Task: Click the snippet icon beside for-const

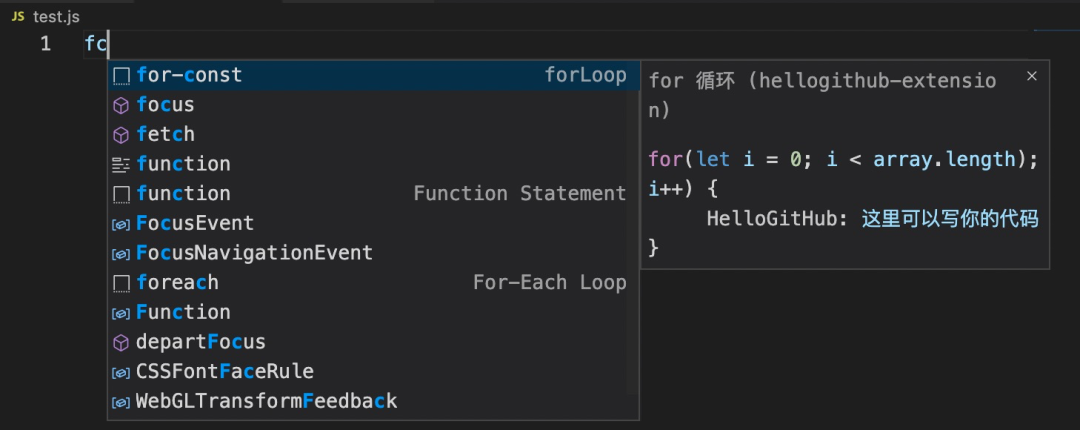Action: point(121,76)
